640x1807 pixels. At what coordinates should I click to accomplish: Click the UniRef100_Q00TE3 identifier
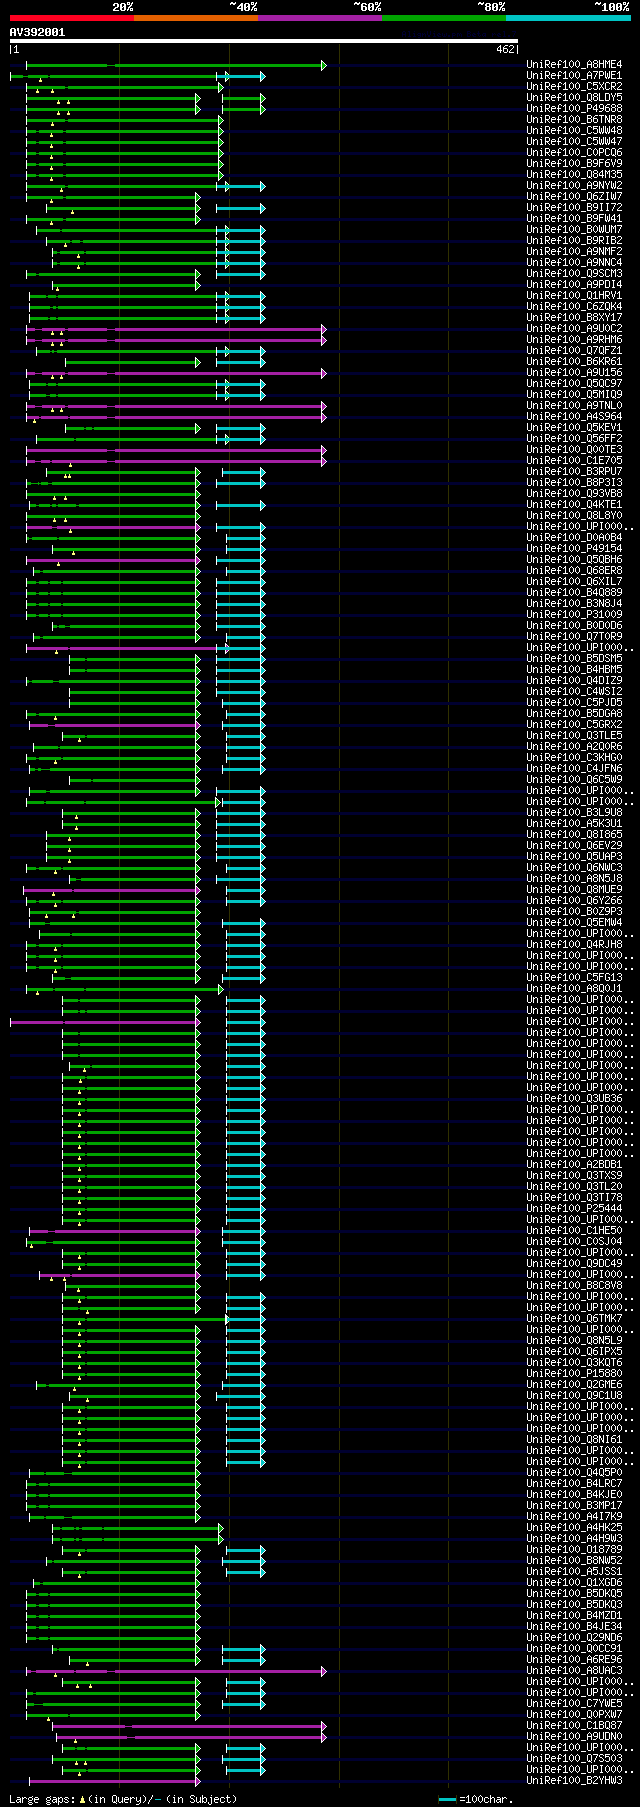[x=574, y=450]
